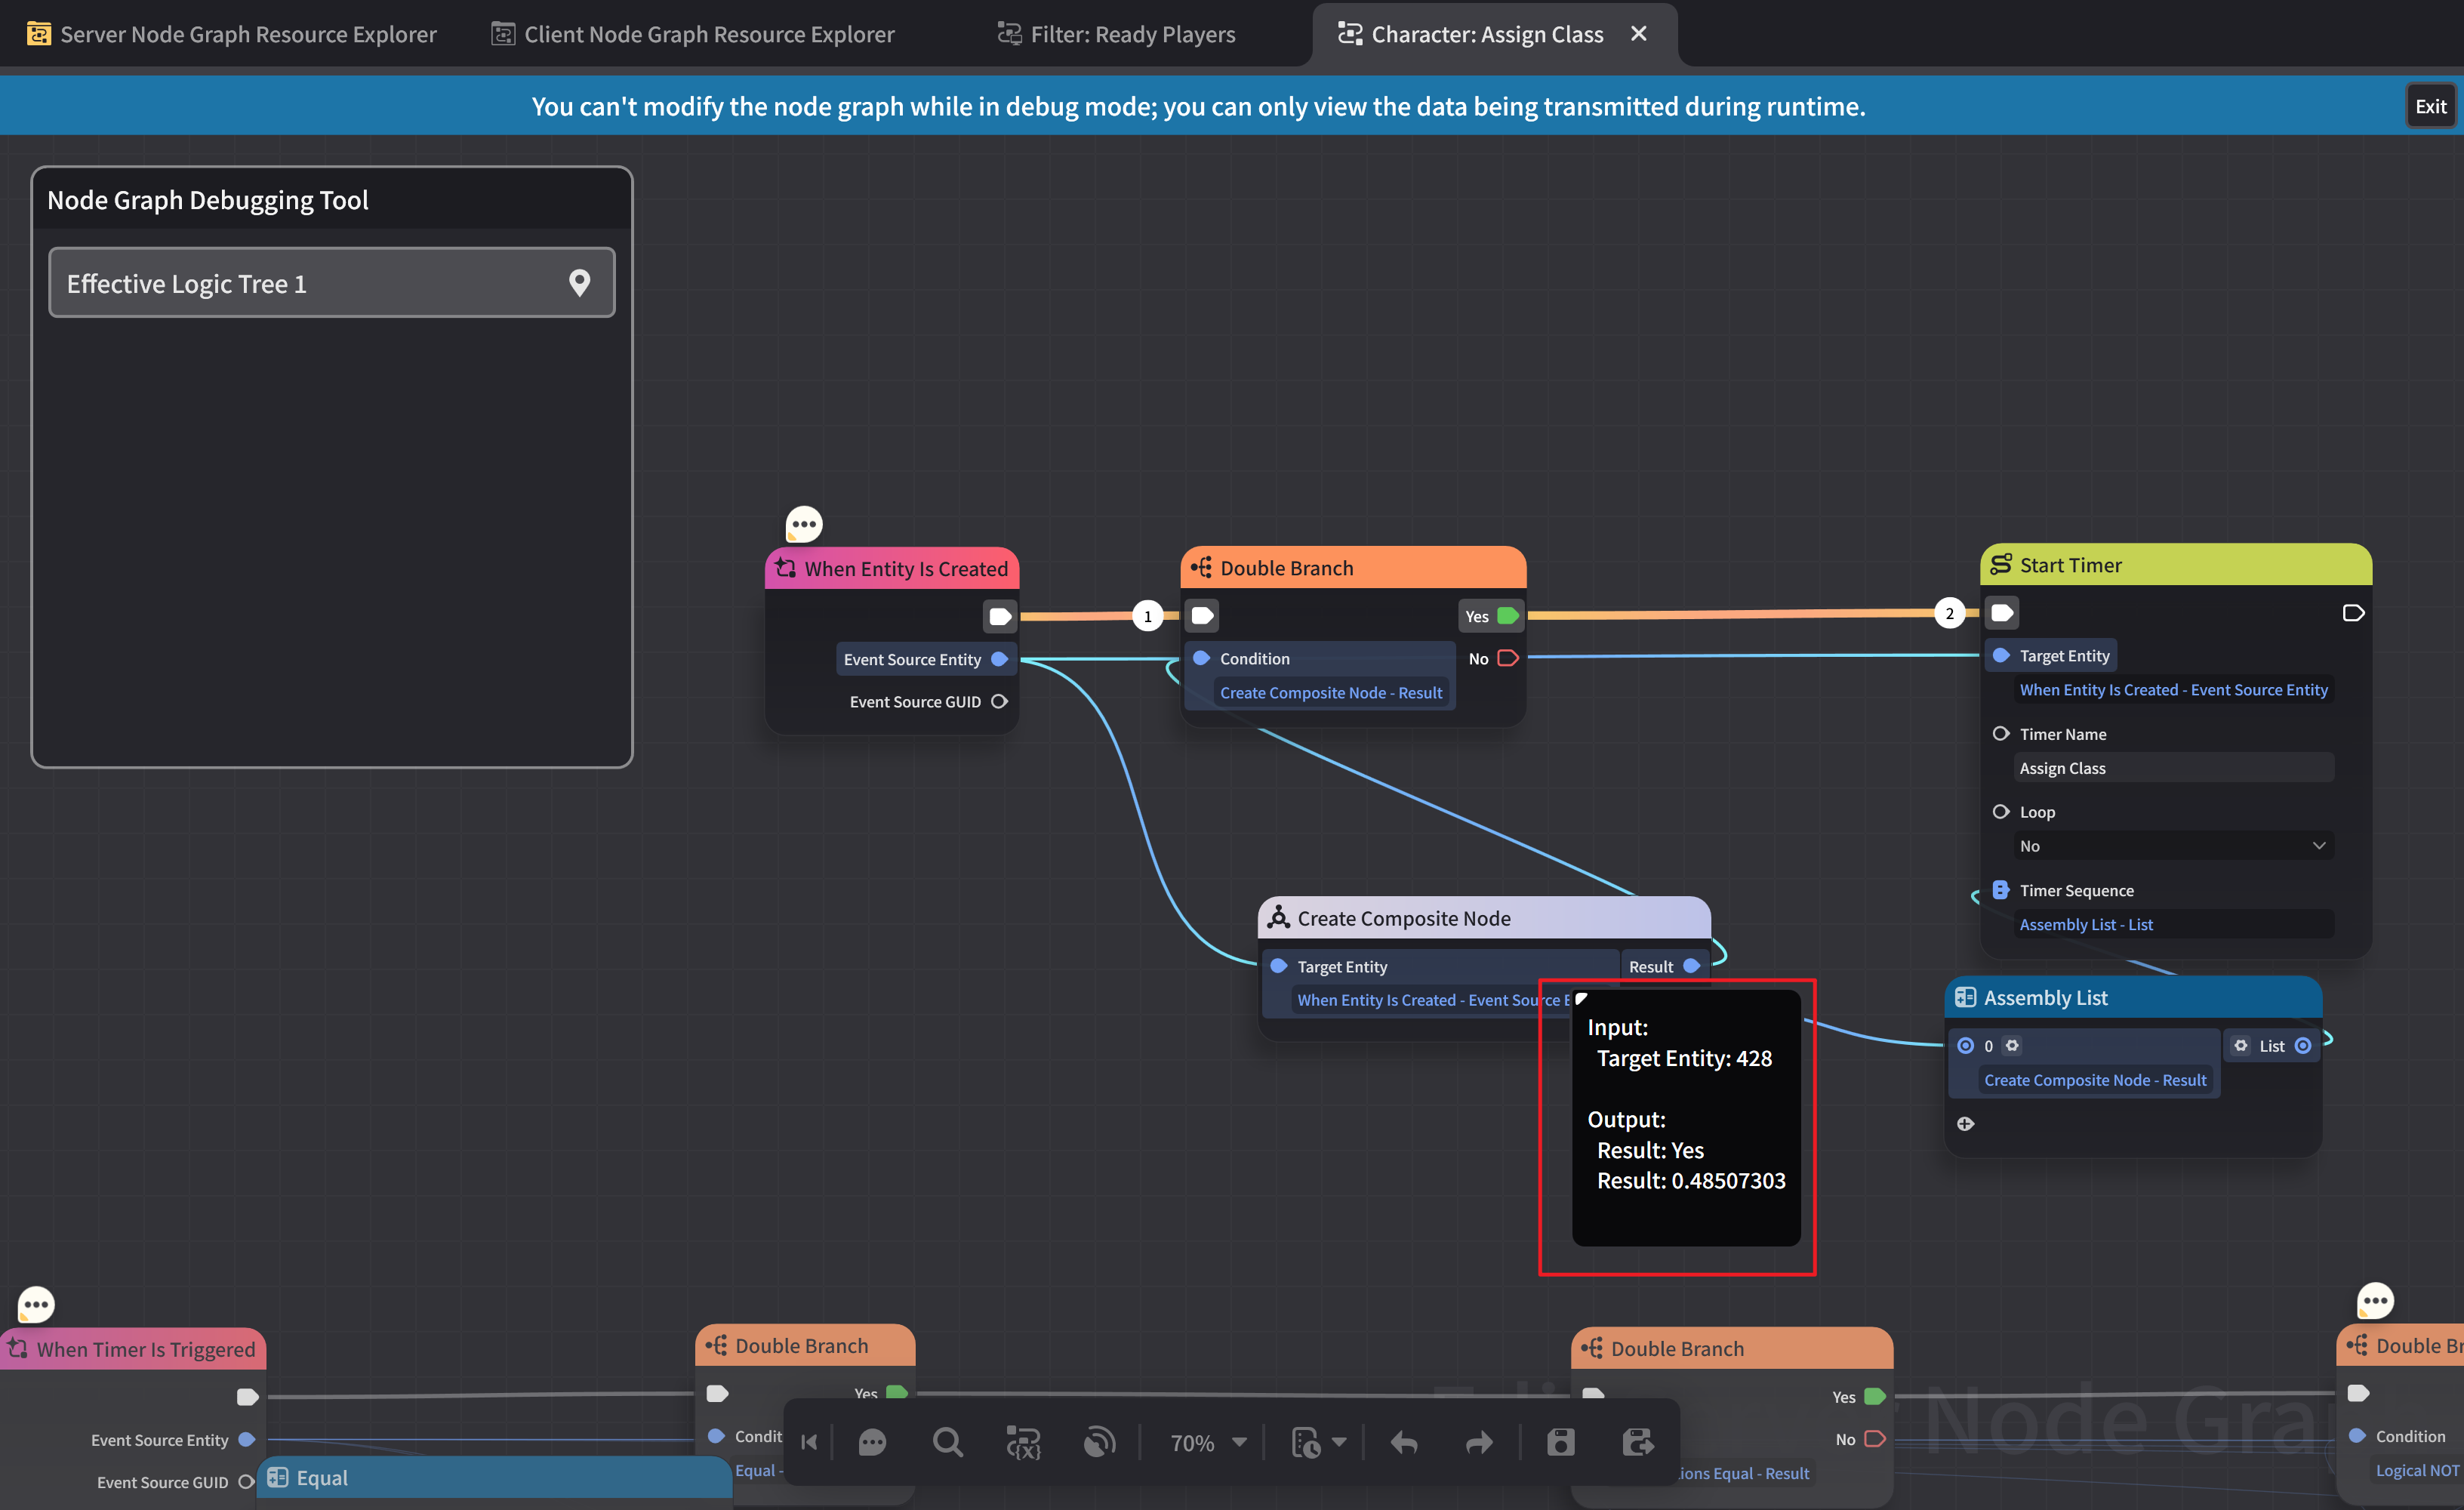Image resolution: width=2464 pixels, height=1510 pixels.
Task: Click Create Composite Node - Result link under Condition
Action: point(1331,693)
